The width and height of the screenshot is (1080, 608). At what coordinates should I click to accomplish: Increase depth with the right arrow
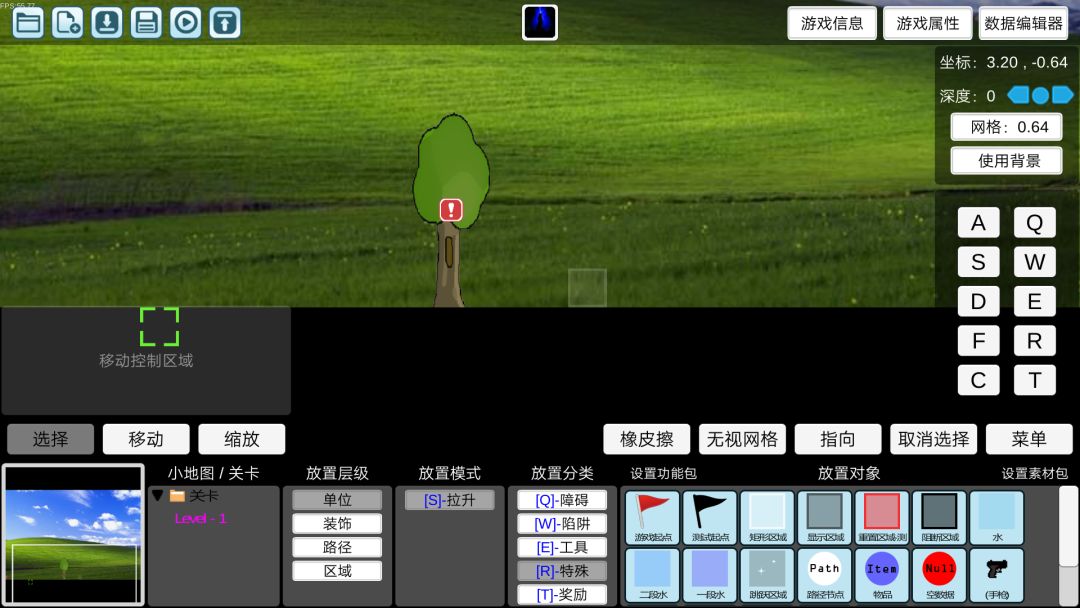(x=1063, y=95)
